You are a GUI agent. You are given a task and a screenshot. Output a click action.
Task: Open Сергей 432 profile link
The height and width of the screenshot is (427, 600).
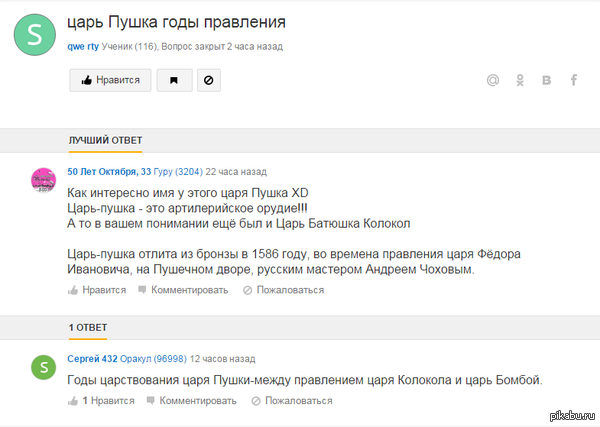(x=93, y=358)
